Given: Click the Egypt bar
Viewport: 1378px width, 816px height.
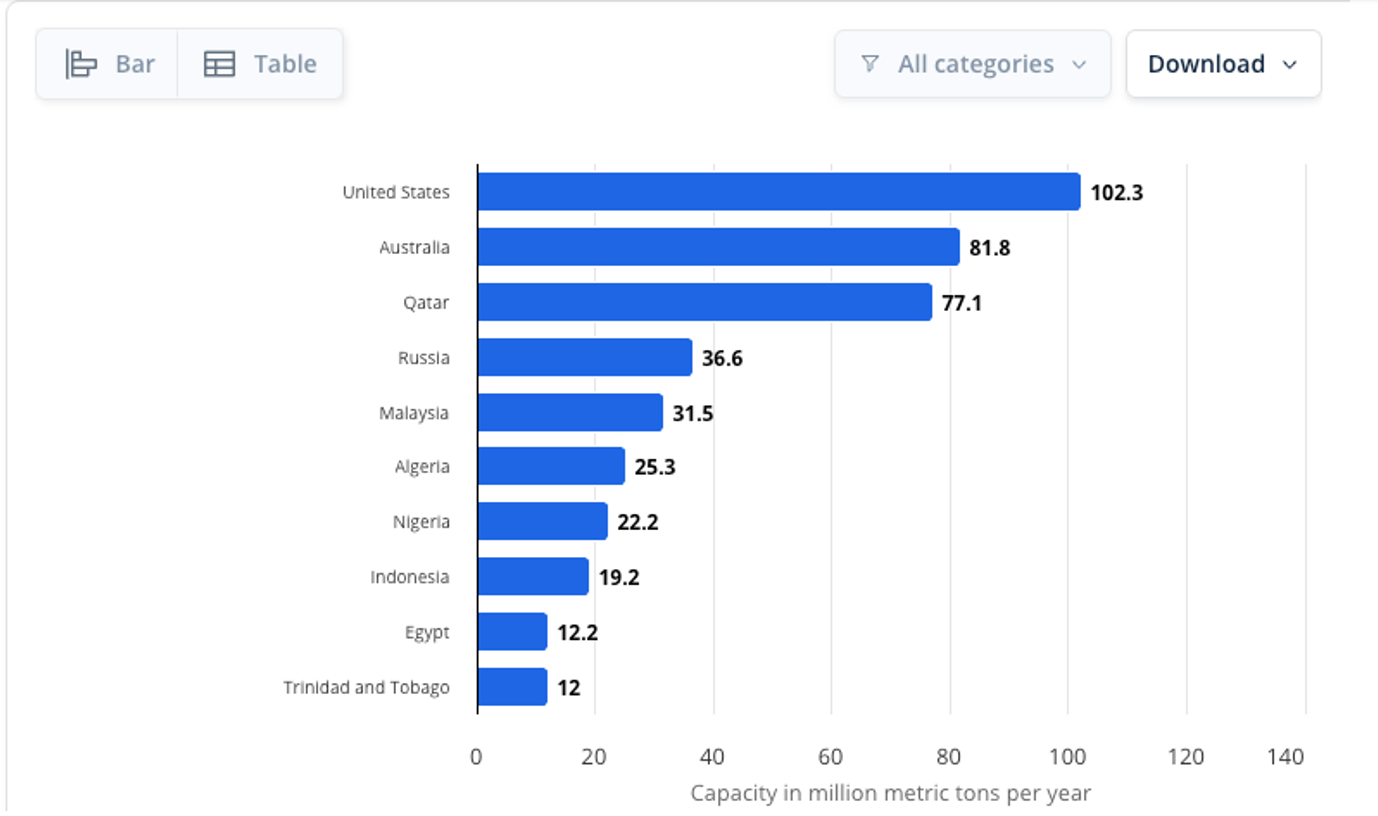Looking at the screenshot, I should tap(513, 632).
